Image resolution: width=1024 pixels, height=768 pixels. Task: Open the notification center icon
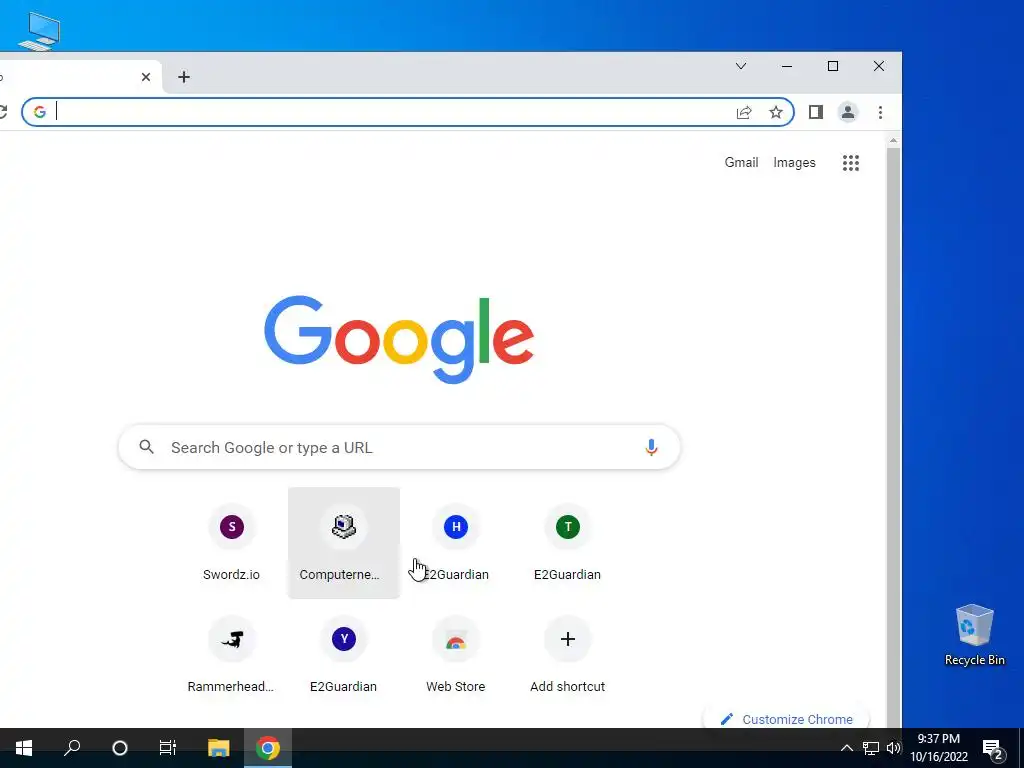point(993,749)
